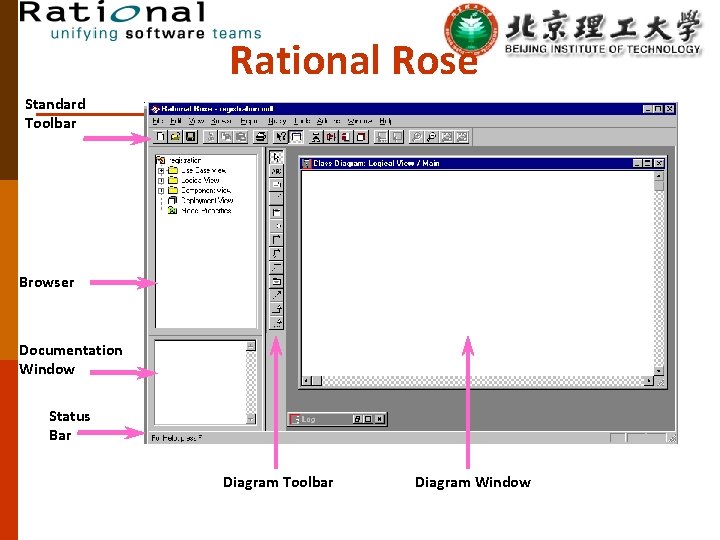Select Model Properties in browser tree
Viewport: 720px width, 540px height.
tap(206, 210)
